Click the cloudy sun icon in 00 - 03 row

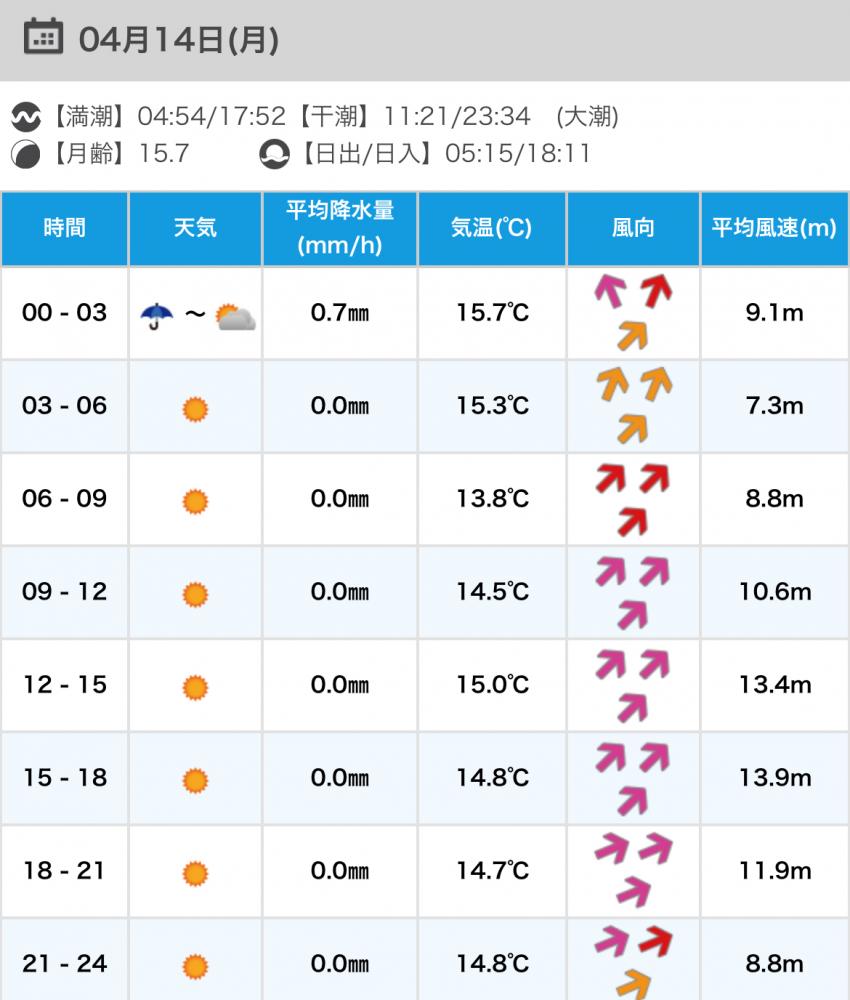point(235,318)
